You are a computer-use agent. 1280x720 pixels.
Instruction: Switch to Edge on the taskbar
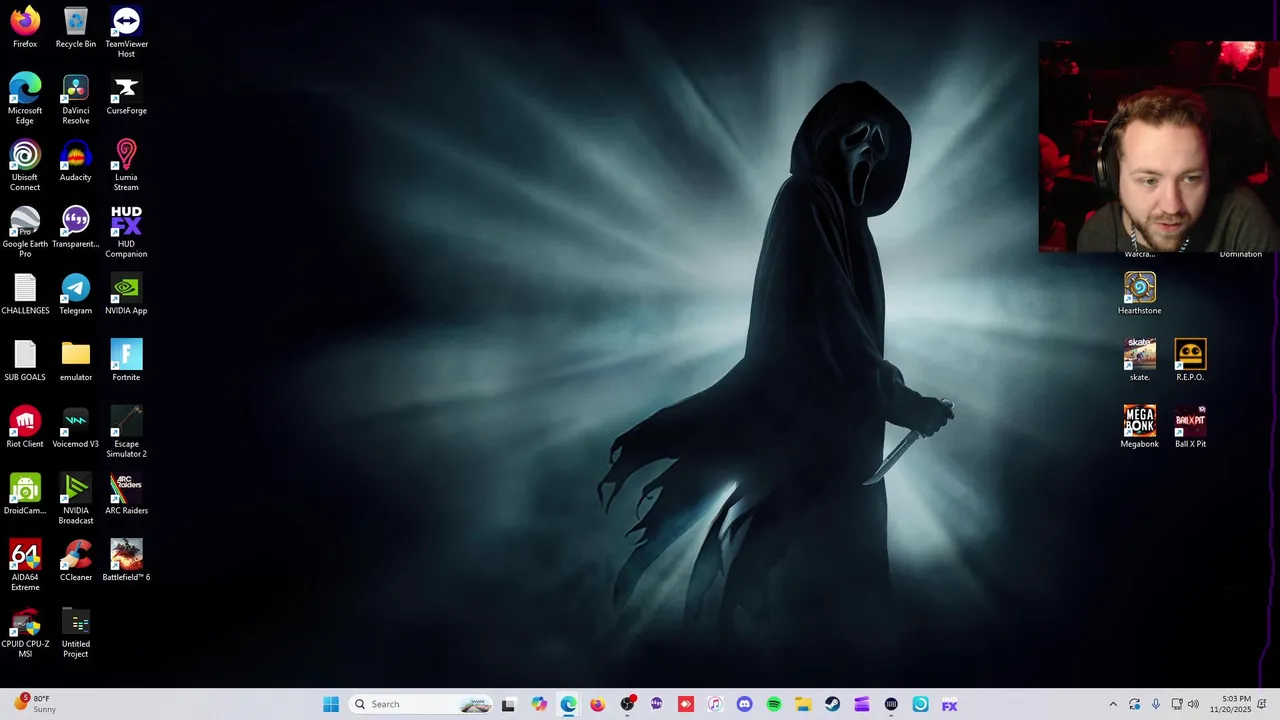568,704
